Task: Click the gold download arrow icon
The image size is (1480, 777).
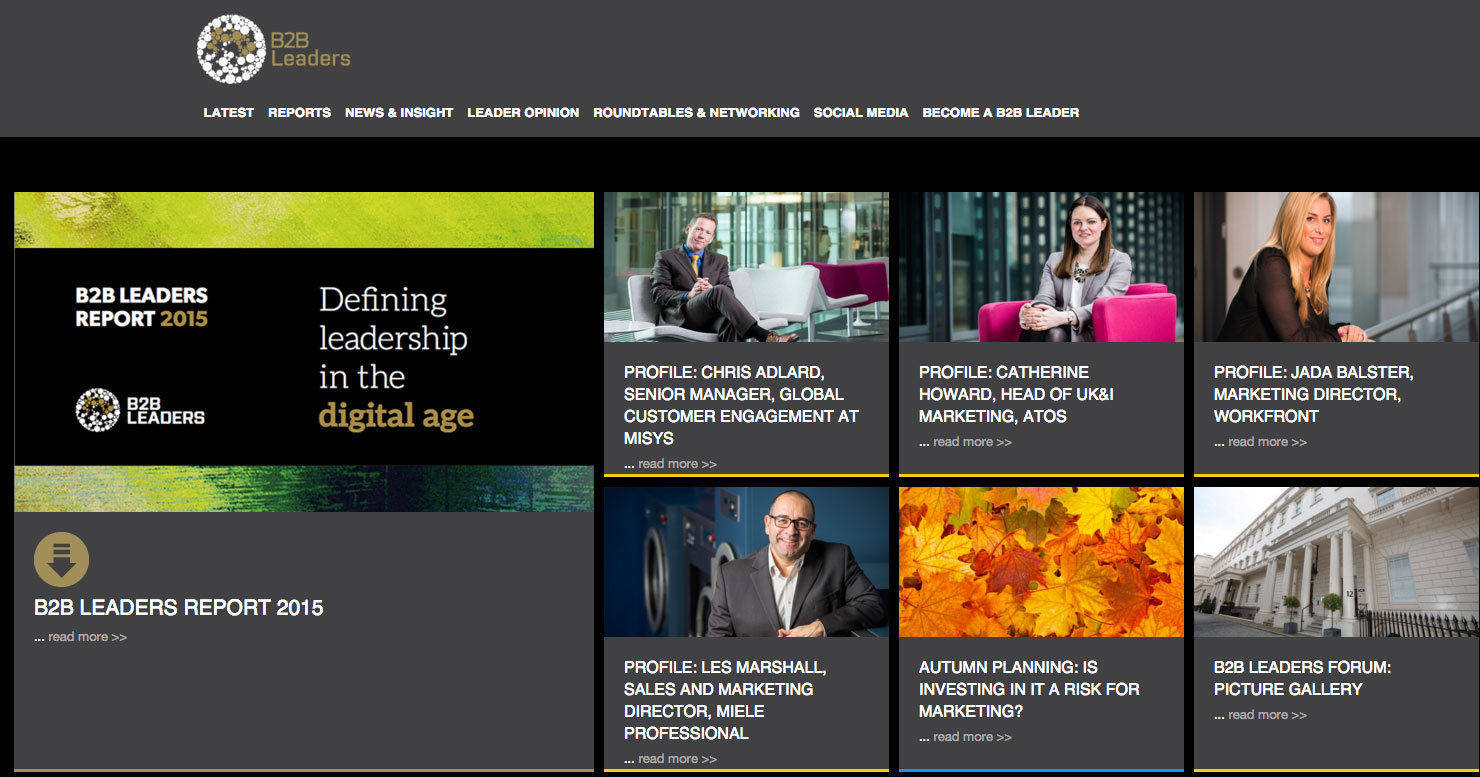Action: pyautogui.click(x=61, y=559)
